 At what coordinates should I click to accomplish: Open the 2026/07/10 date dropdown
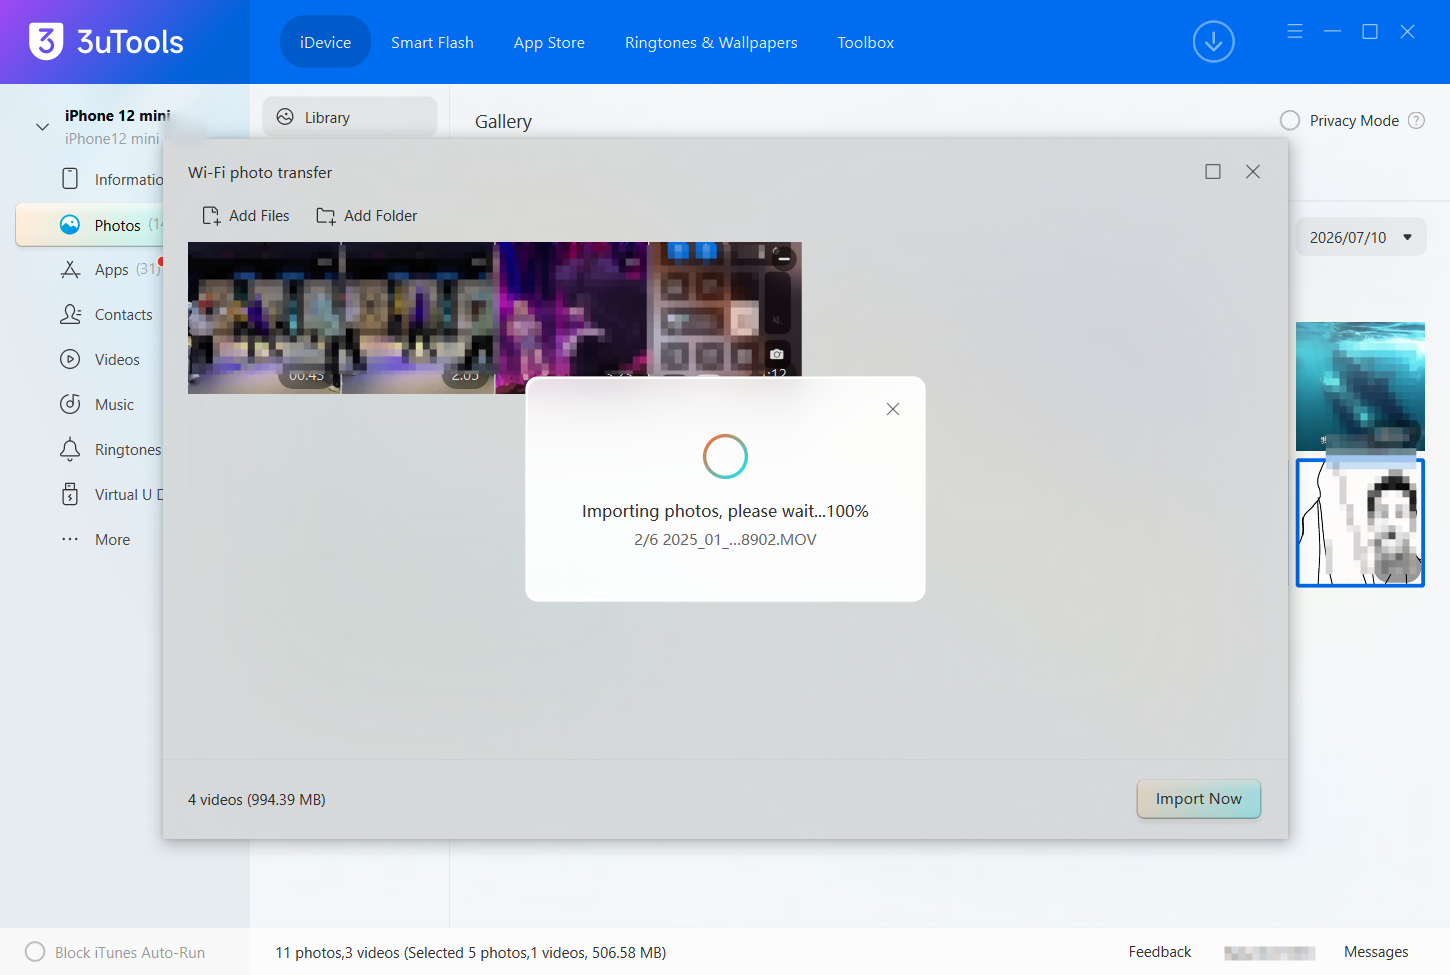pos(1361,237)
